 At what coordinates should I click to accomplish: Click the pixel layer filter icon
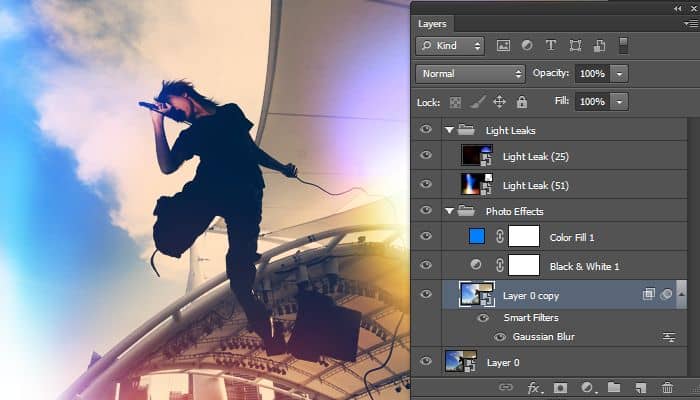click(503, 46)
